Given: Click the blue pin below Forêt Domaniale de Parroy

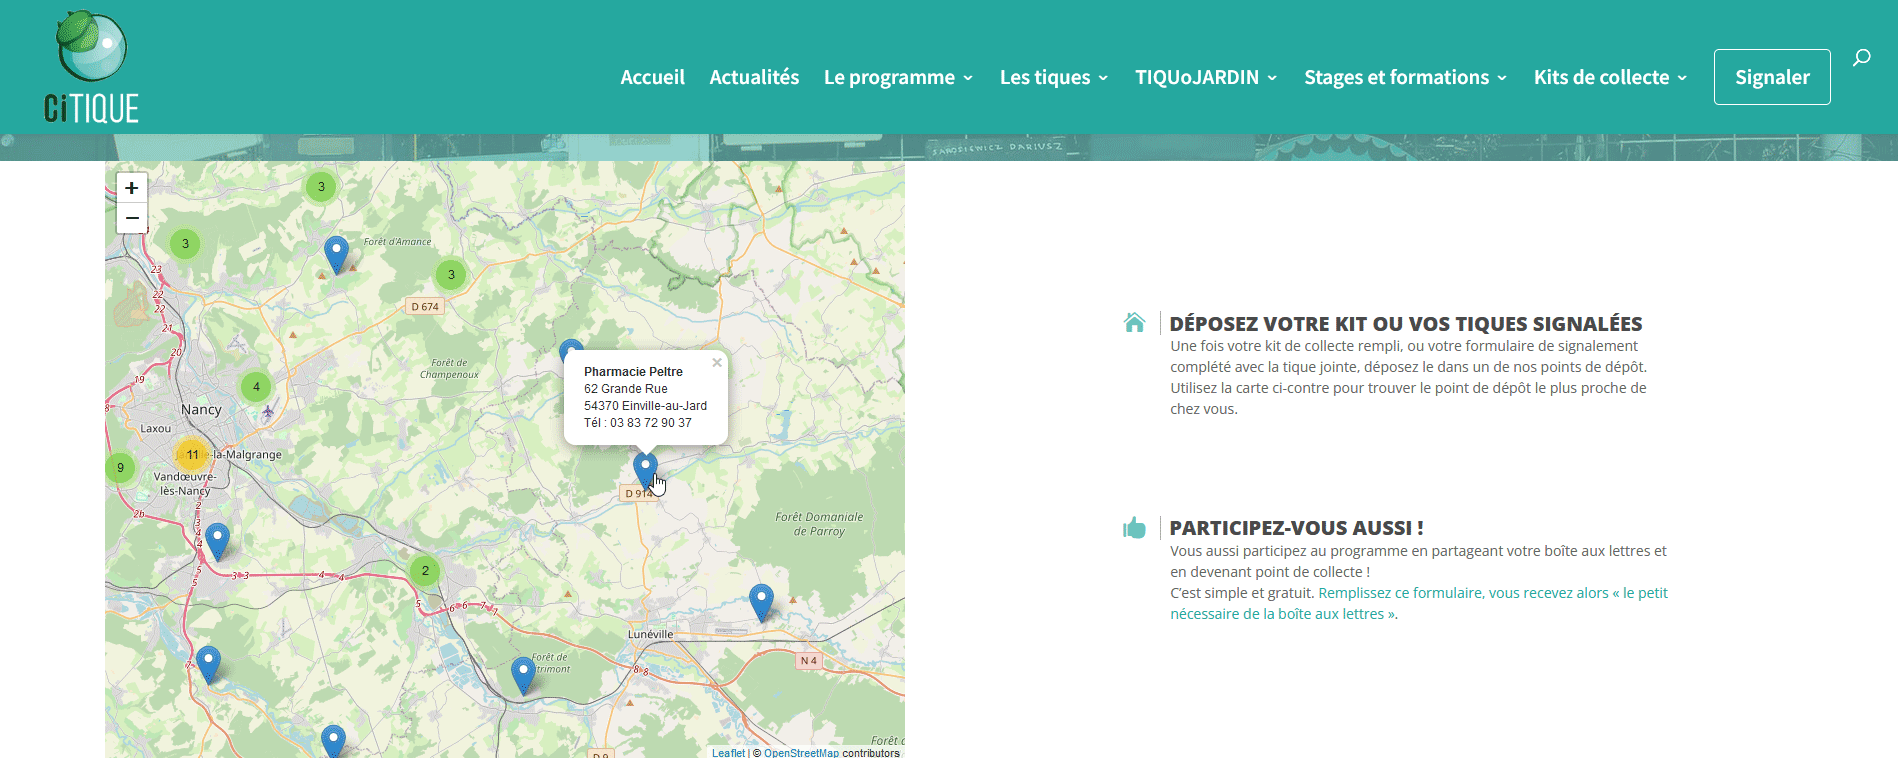Looking at the screenshot, I should pyautogui.click(x=761, y=600).
